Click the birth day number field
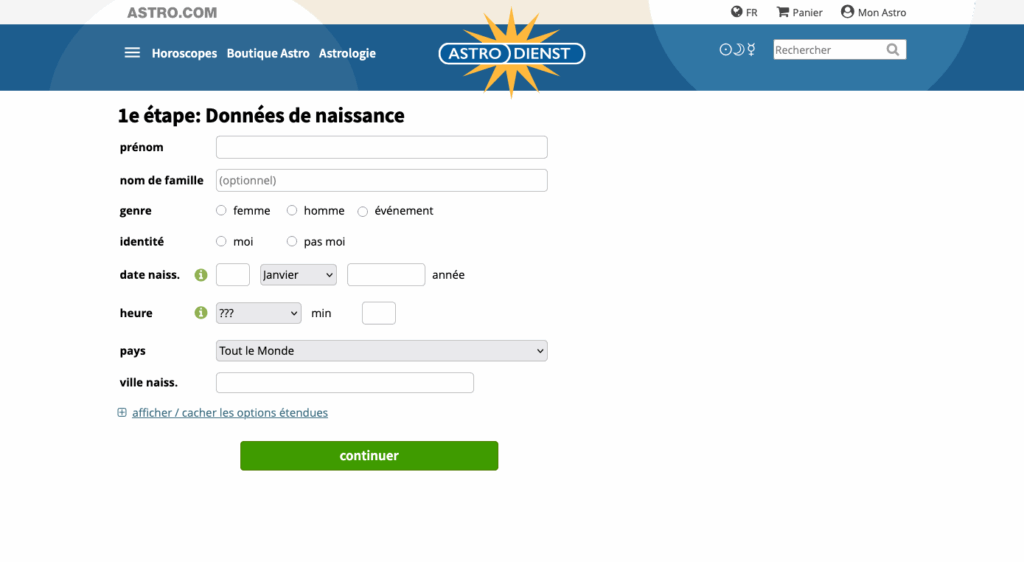The height and width of the screenshot is (562, 1024). (x=232, y=275)
